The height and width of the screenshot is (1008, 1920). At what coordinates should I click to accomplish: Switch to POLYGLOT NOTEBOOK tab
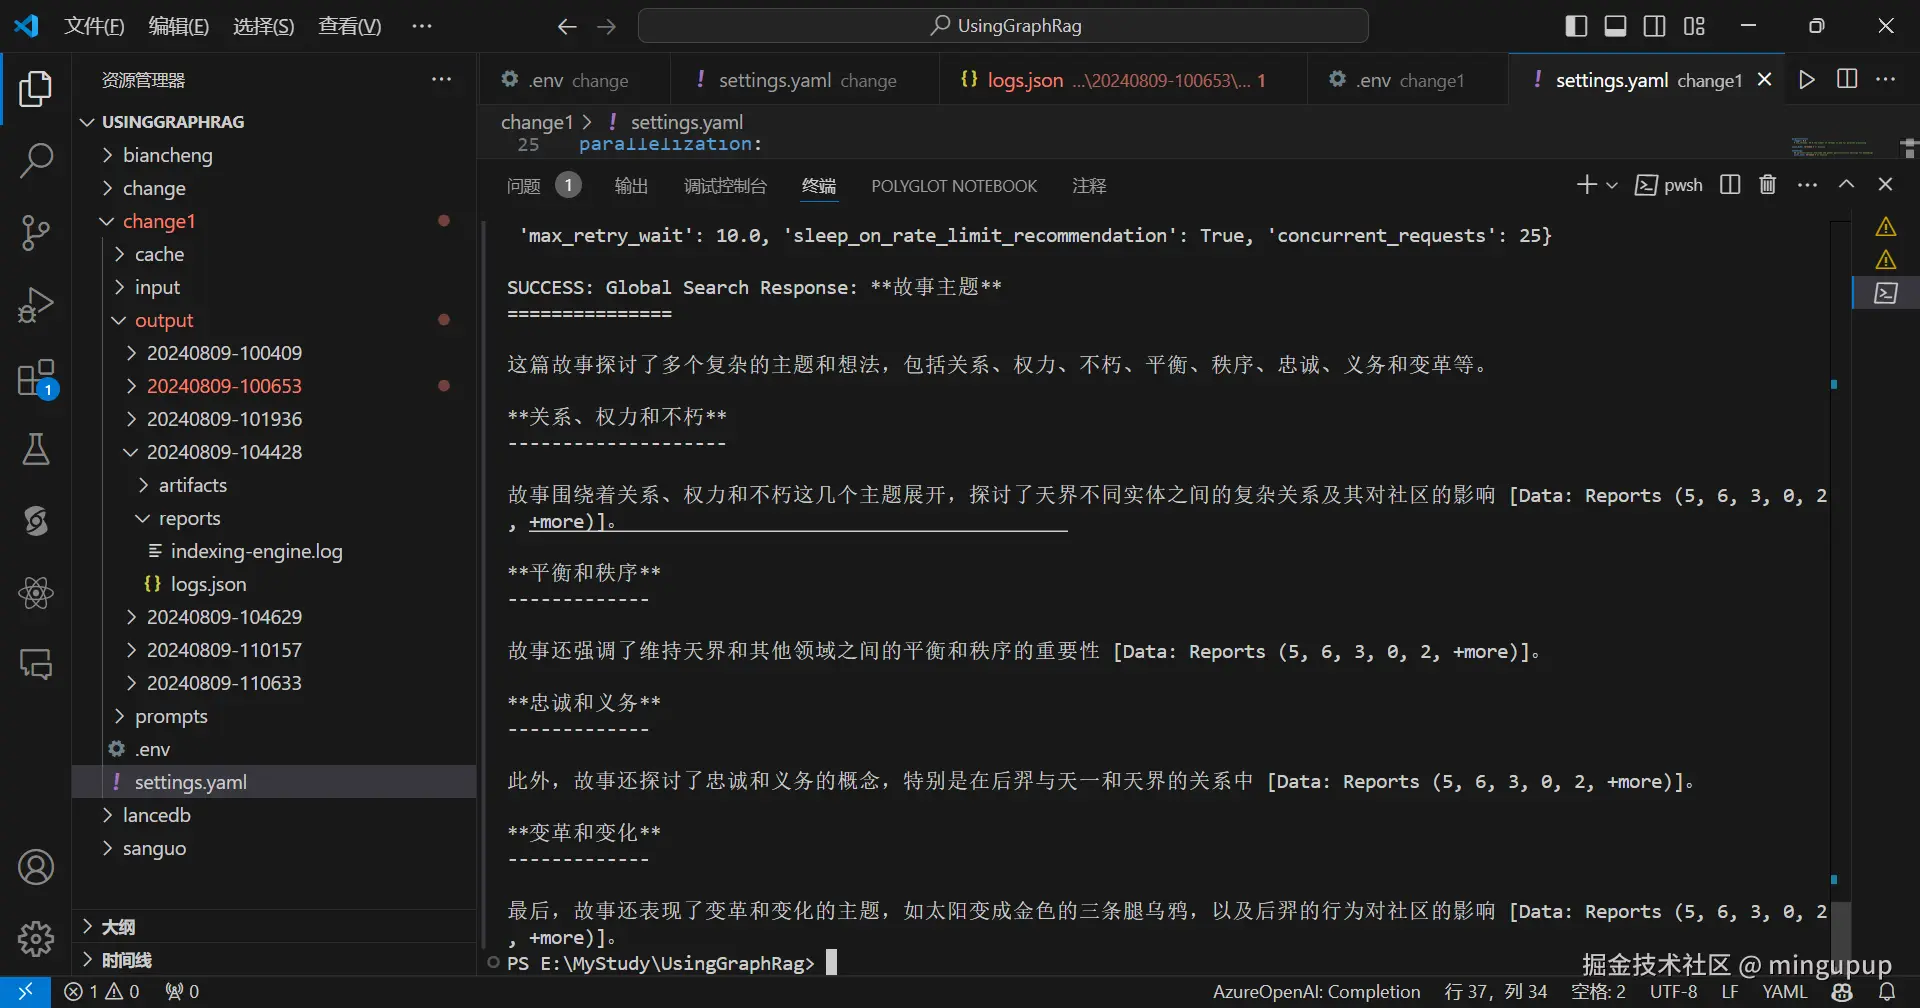pyautogui.click(x=954, y=186)
